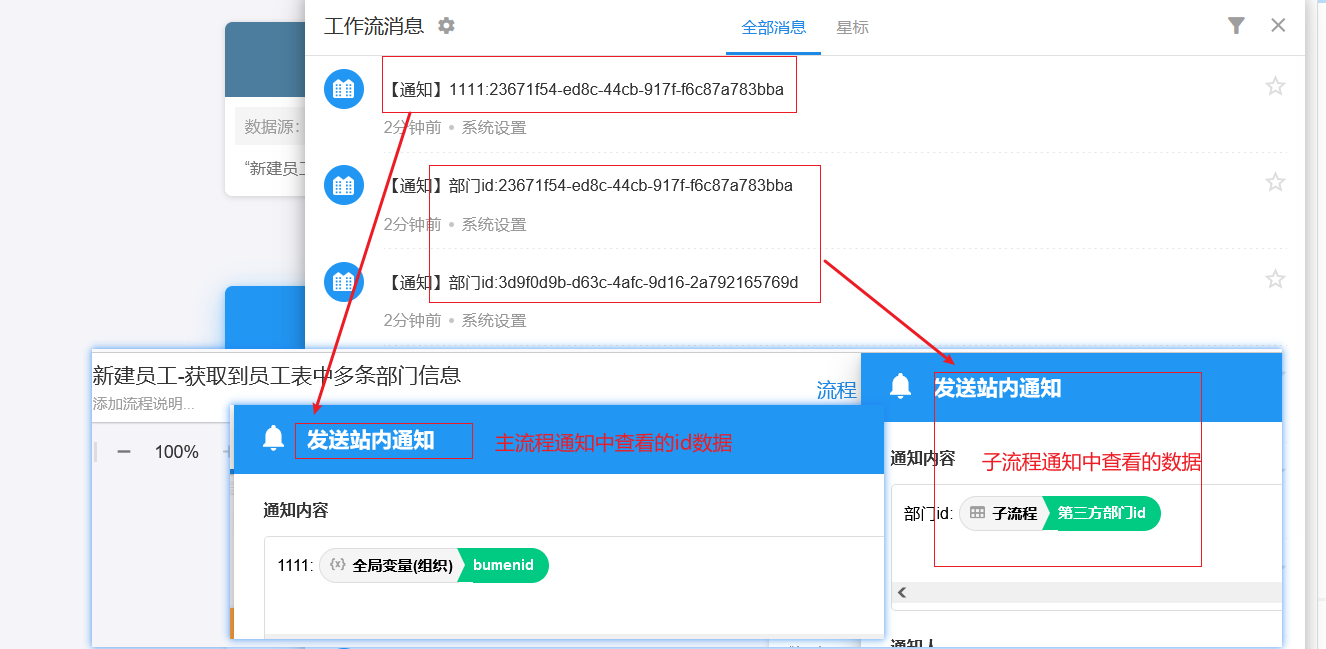Click workflow title 新建员工-获取到员工表中多条部门信息

pos(277,376)
